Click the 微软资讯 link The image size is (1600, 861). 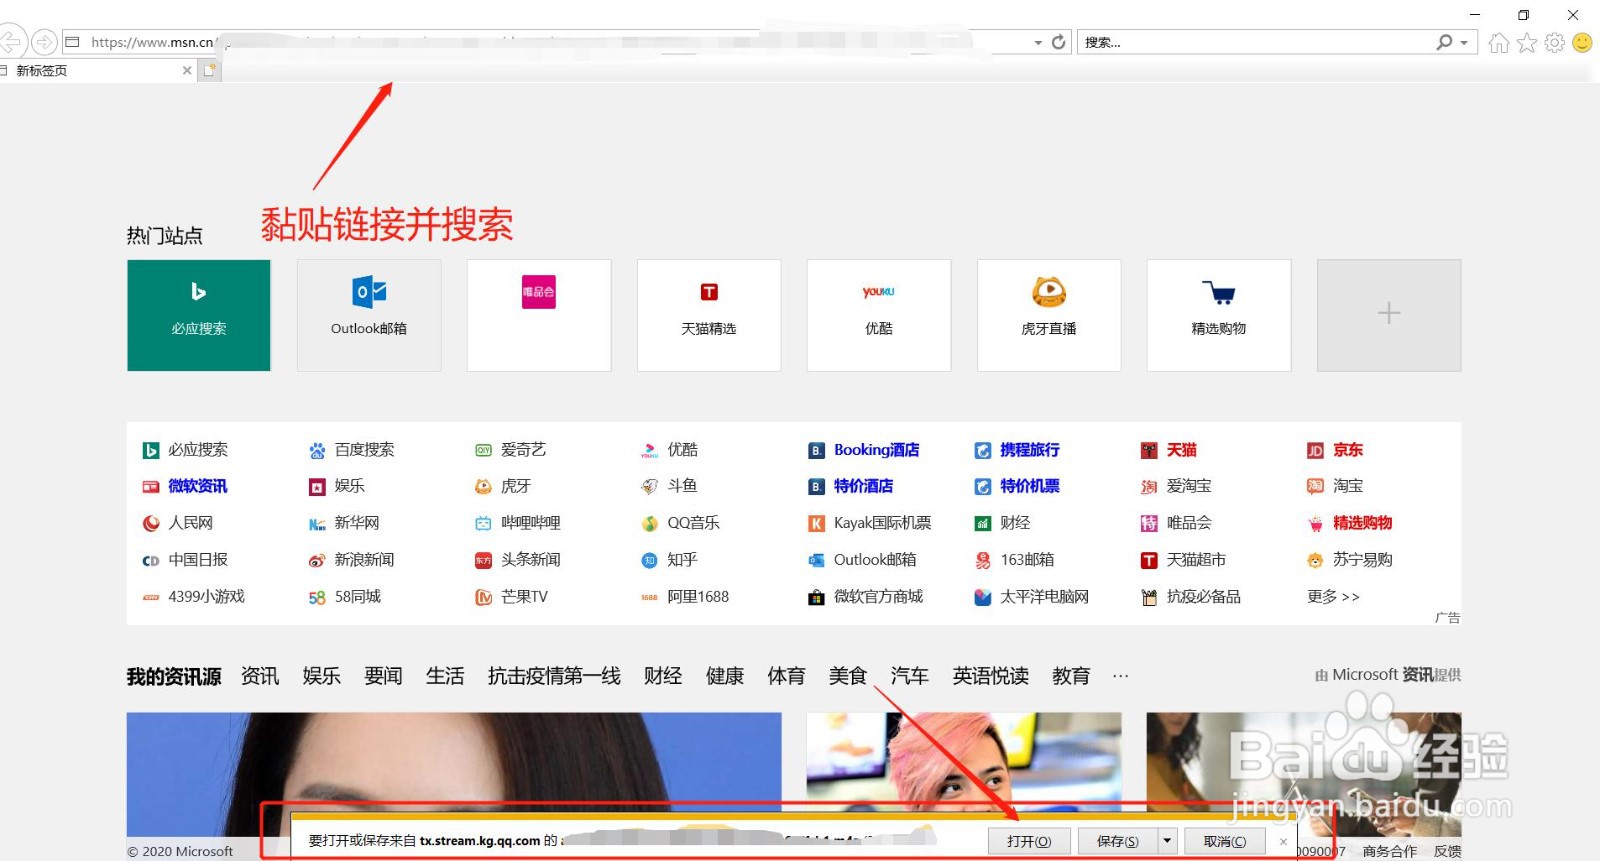(x=198, y=486)
